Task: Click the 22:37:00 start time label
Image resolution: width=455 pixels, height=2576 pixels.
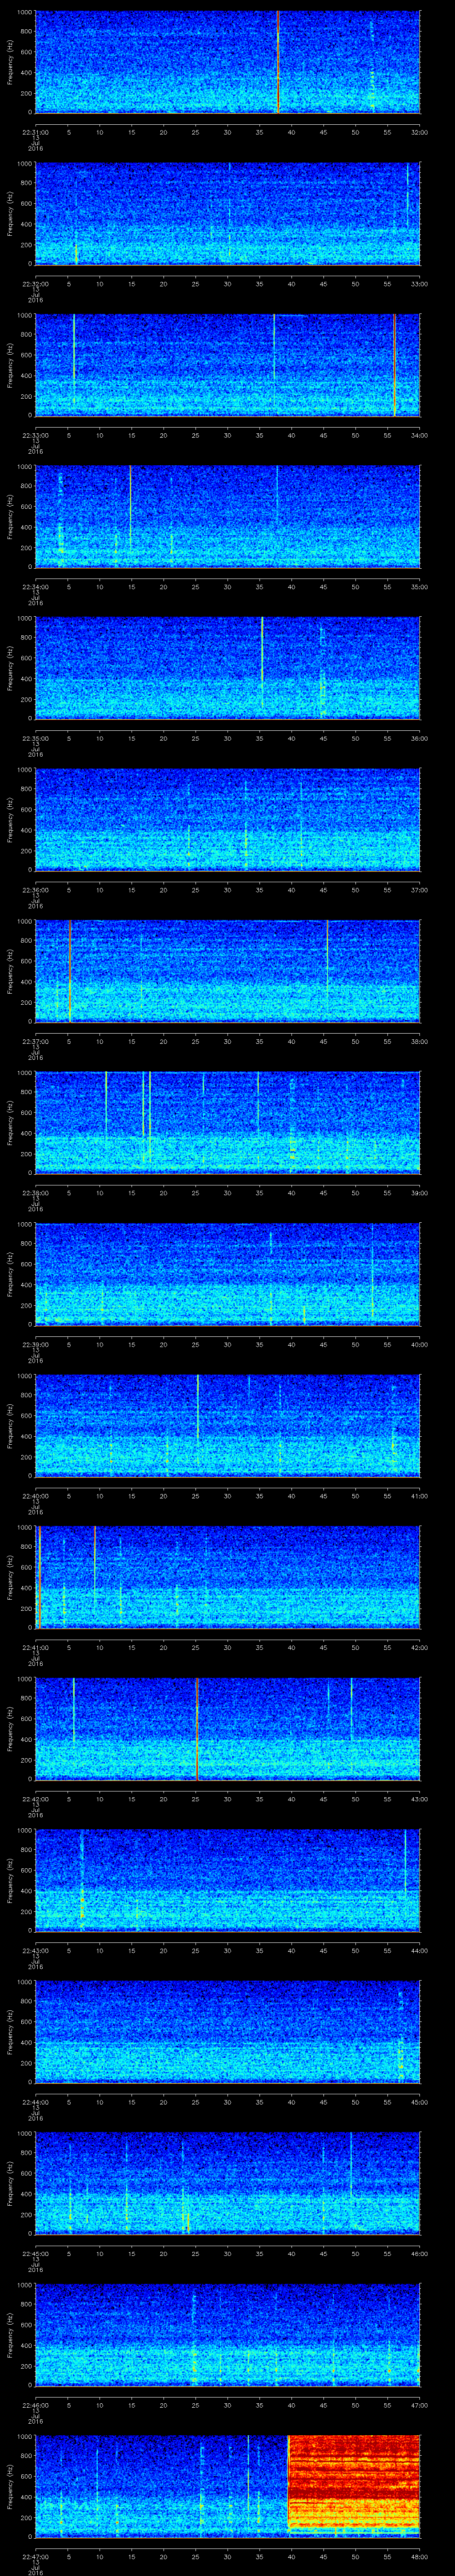Action: [36, 1041]
